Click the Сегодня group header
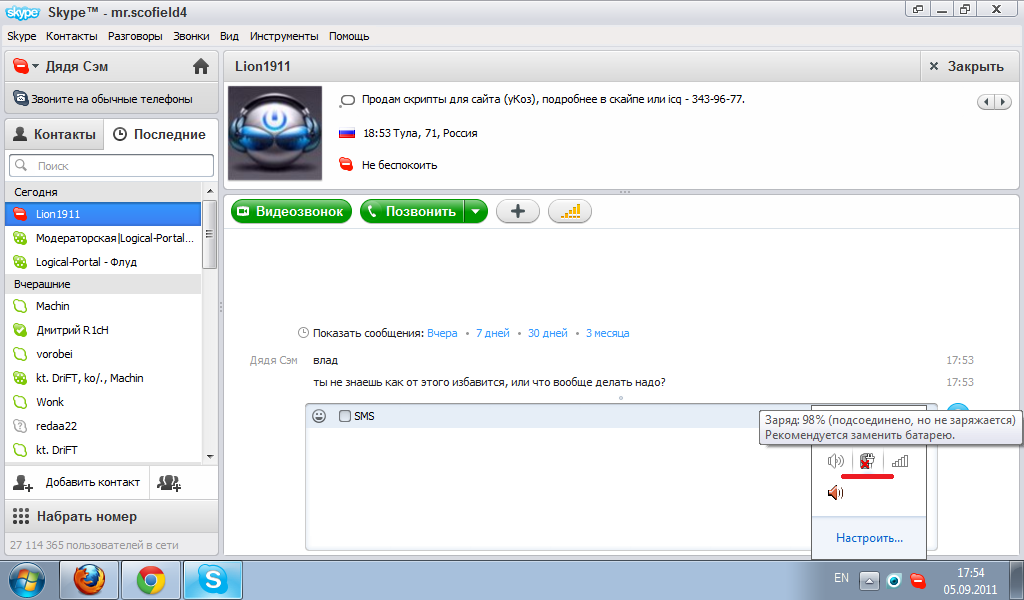 point(103,192)
